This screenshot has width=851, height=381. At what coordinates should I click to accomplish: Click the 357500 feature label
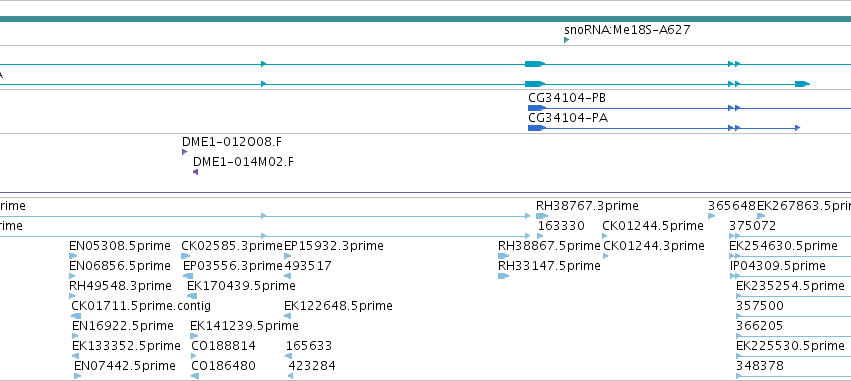coord(760,306)
